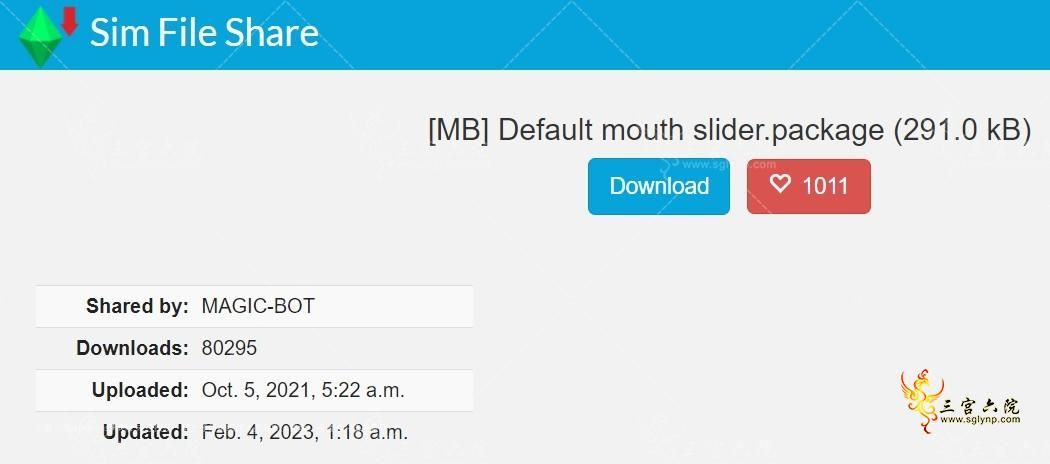The height and width of the screenshot is (464, 1050).
Task: Click the faint sglynp watermark above Download
Action: 722,163
